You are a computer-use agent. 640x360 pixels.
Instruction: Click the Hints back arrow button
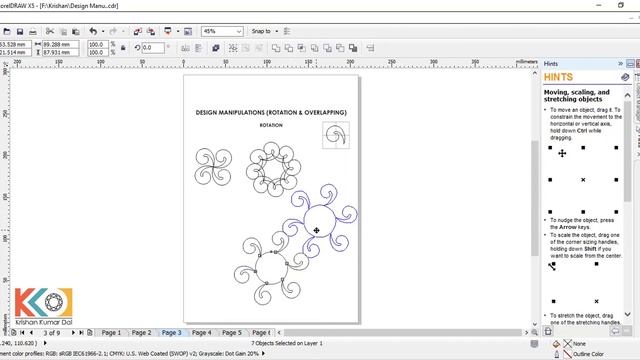(615, 331)
